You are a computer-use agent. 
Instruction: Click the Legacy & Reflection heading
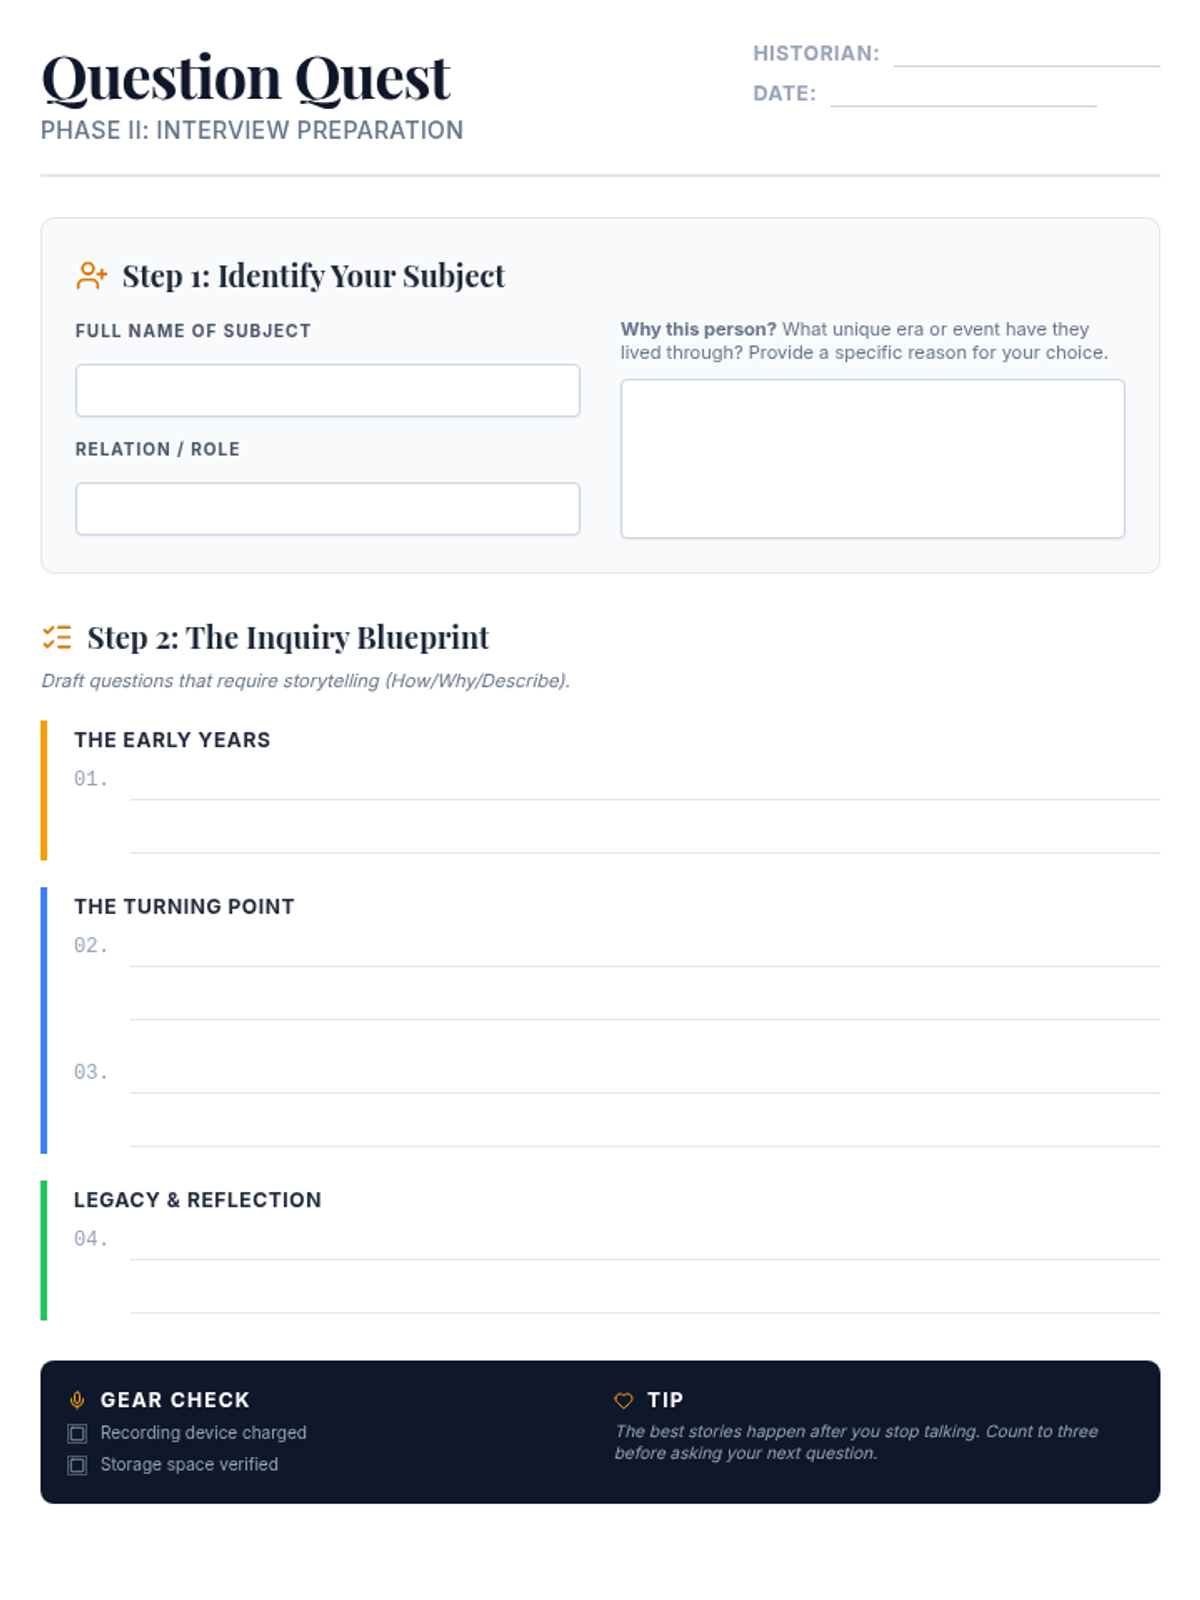click(x=198, y=1200)
